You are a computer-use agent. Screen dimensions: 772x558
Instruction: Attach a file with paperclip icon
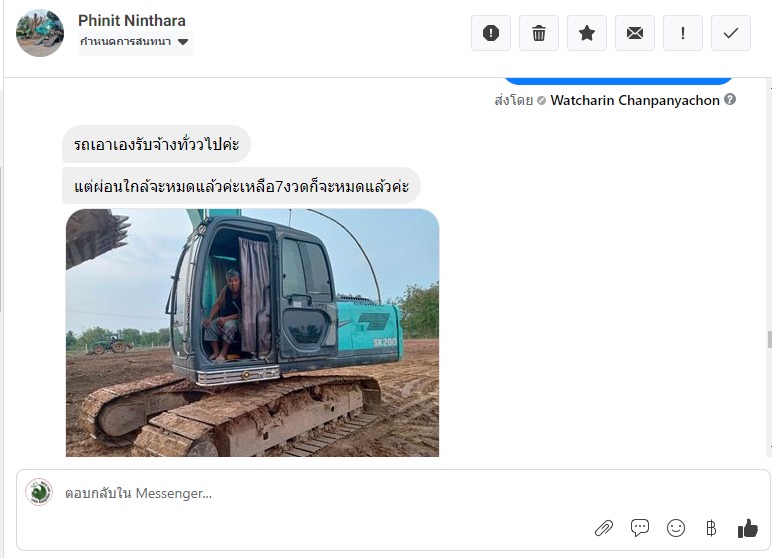603,528
